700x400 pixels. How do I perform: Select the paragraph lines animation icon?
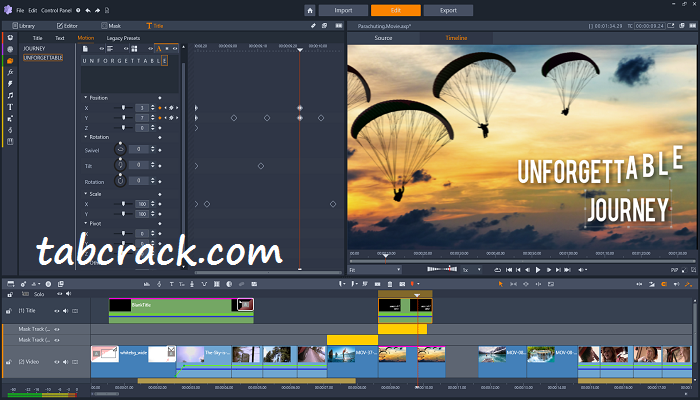(x=110, y=49)
